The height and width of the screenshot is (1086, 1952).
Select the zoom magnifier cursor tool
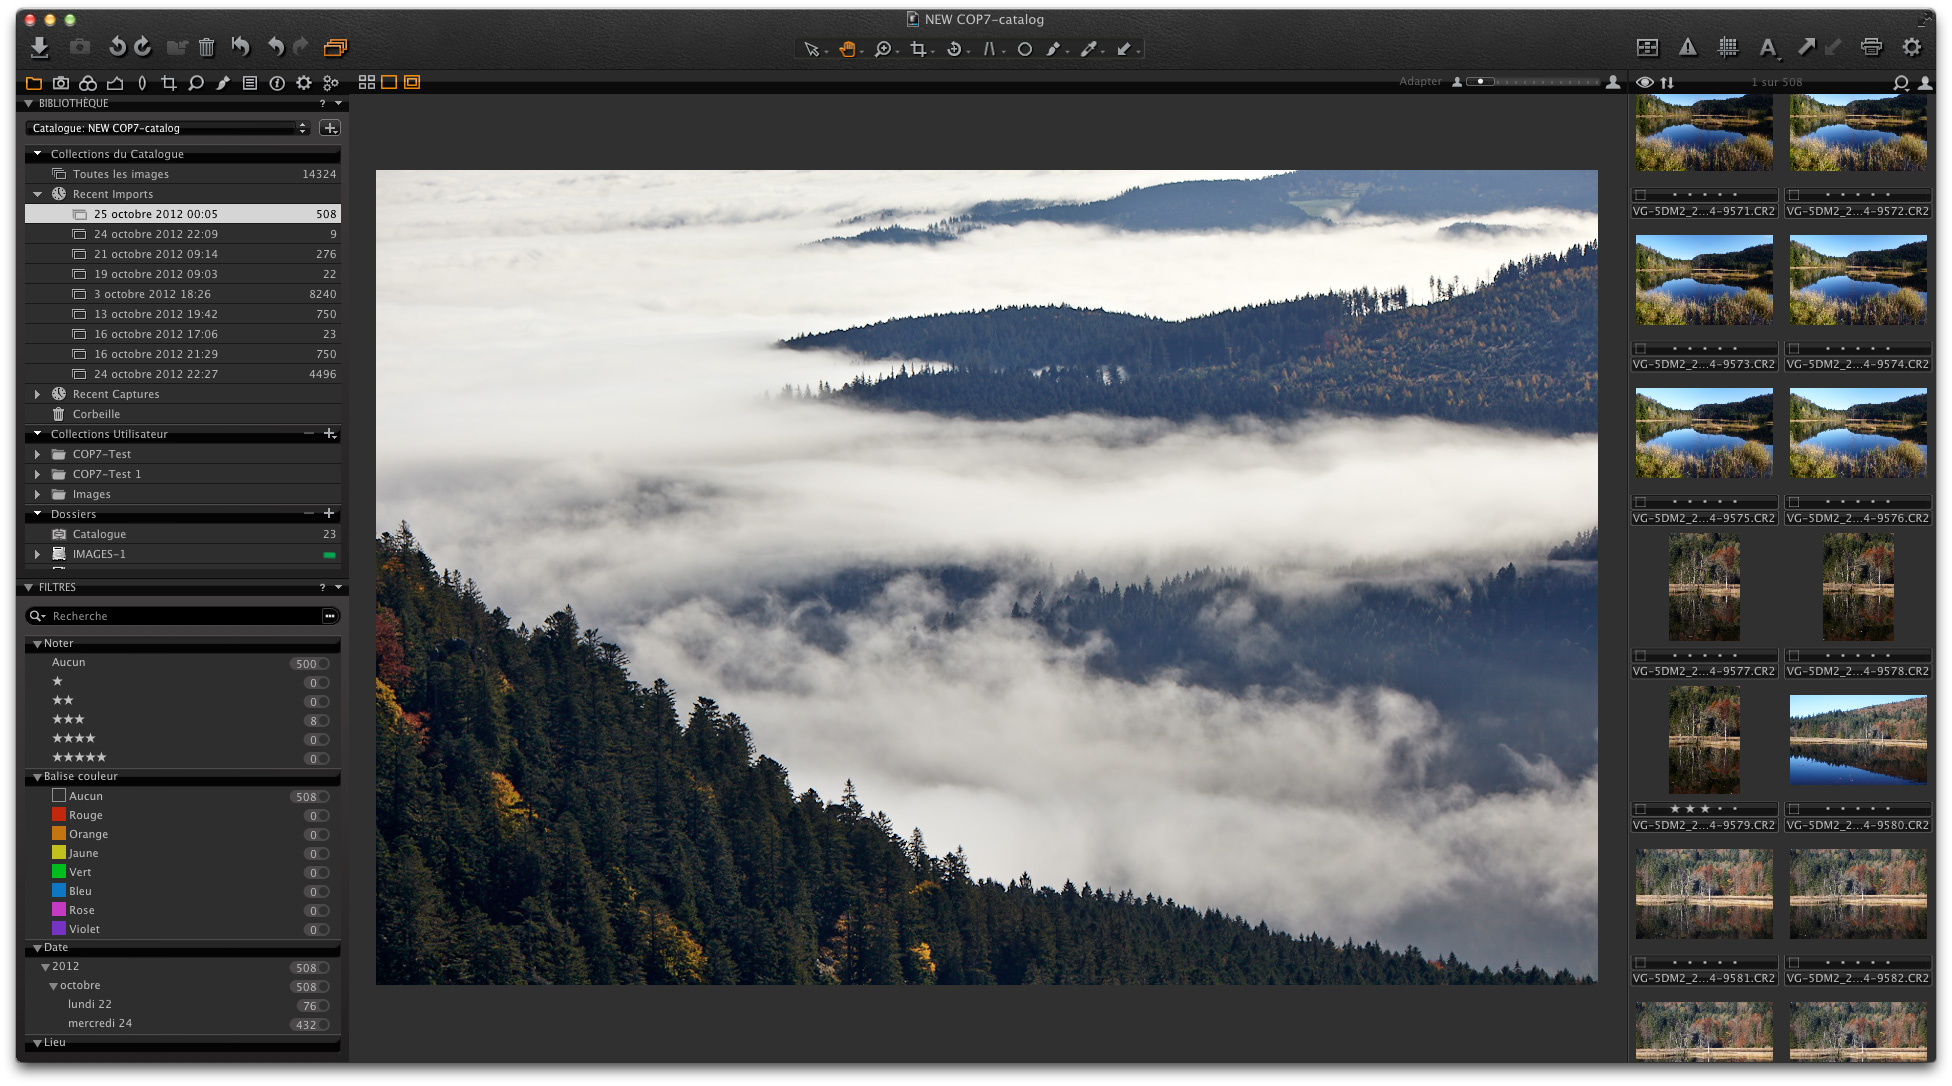(883, 49)
